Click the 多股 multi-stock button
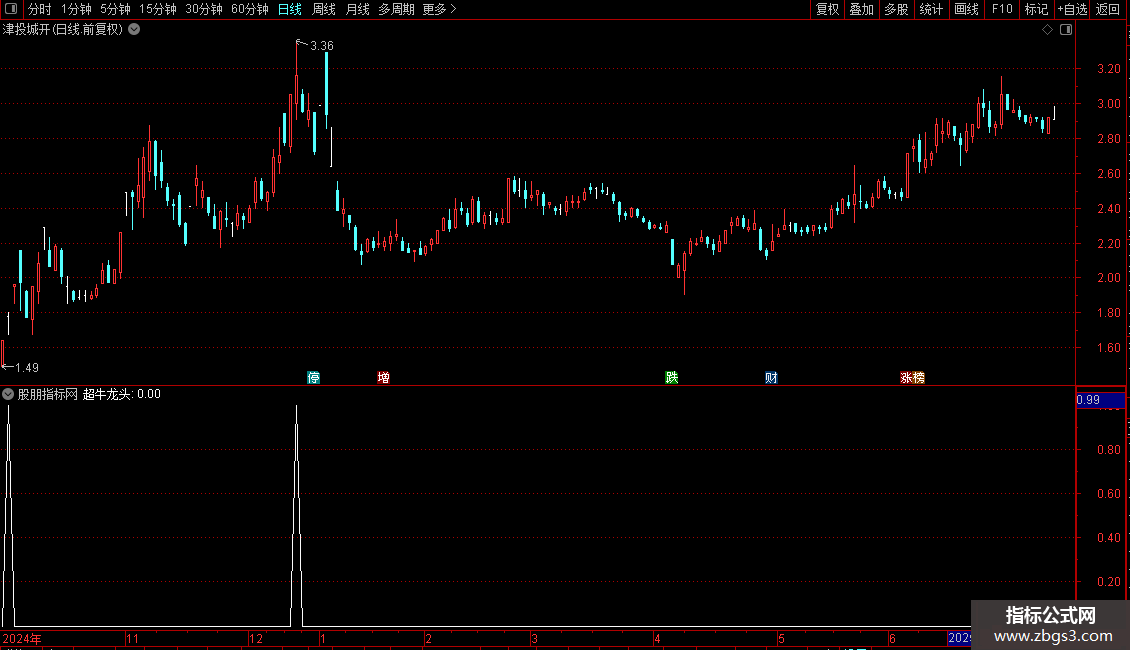Image resolution: width=1130 pixels, height=650 pixels. pos(897,9)
